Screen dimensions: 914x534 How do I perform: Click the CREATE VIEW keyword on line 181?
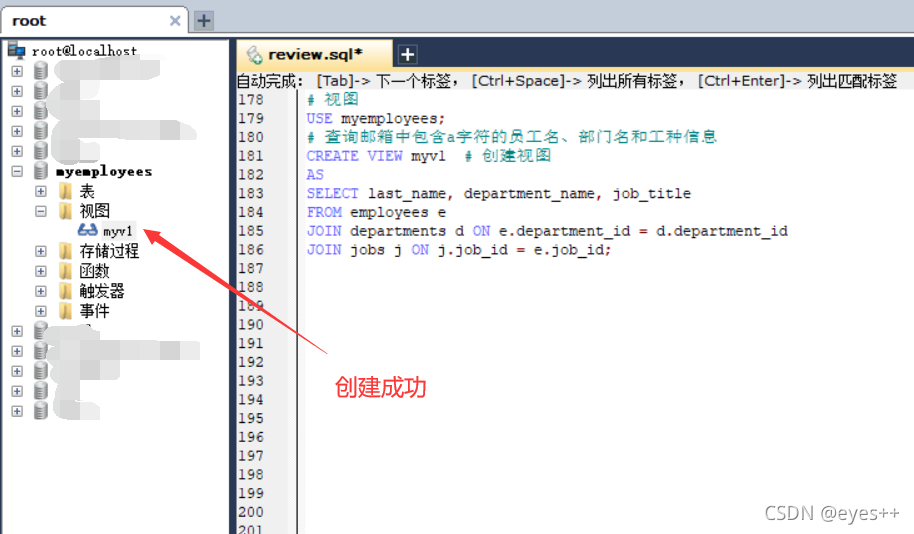[354, 156]
